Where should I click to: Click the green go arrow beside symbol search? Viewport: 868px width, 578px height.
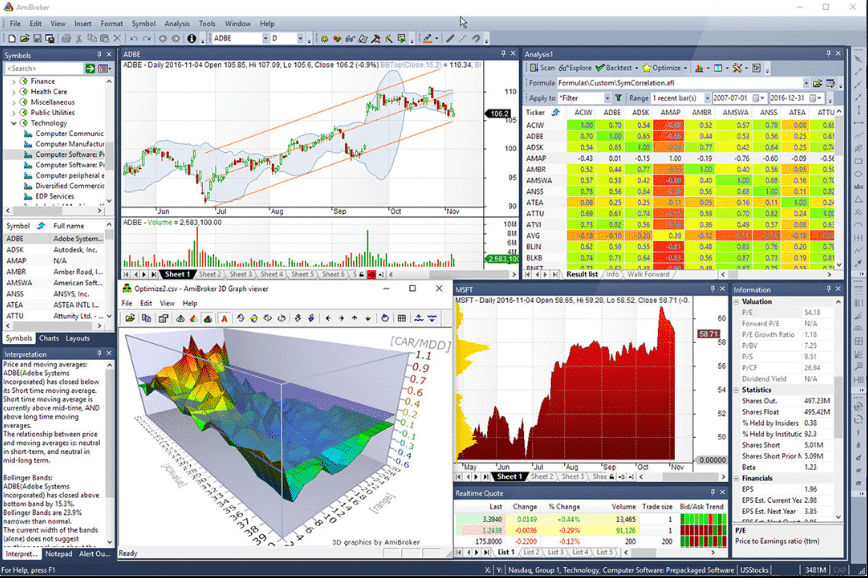(x=90, y=68)
